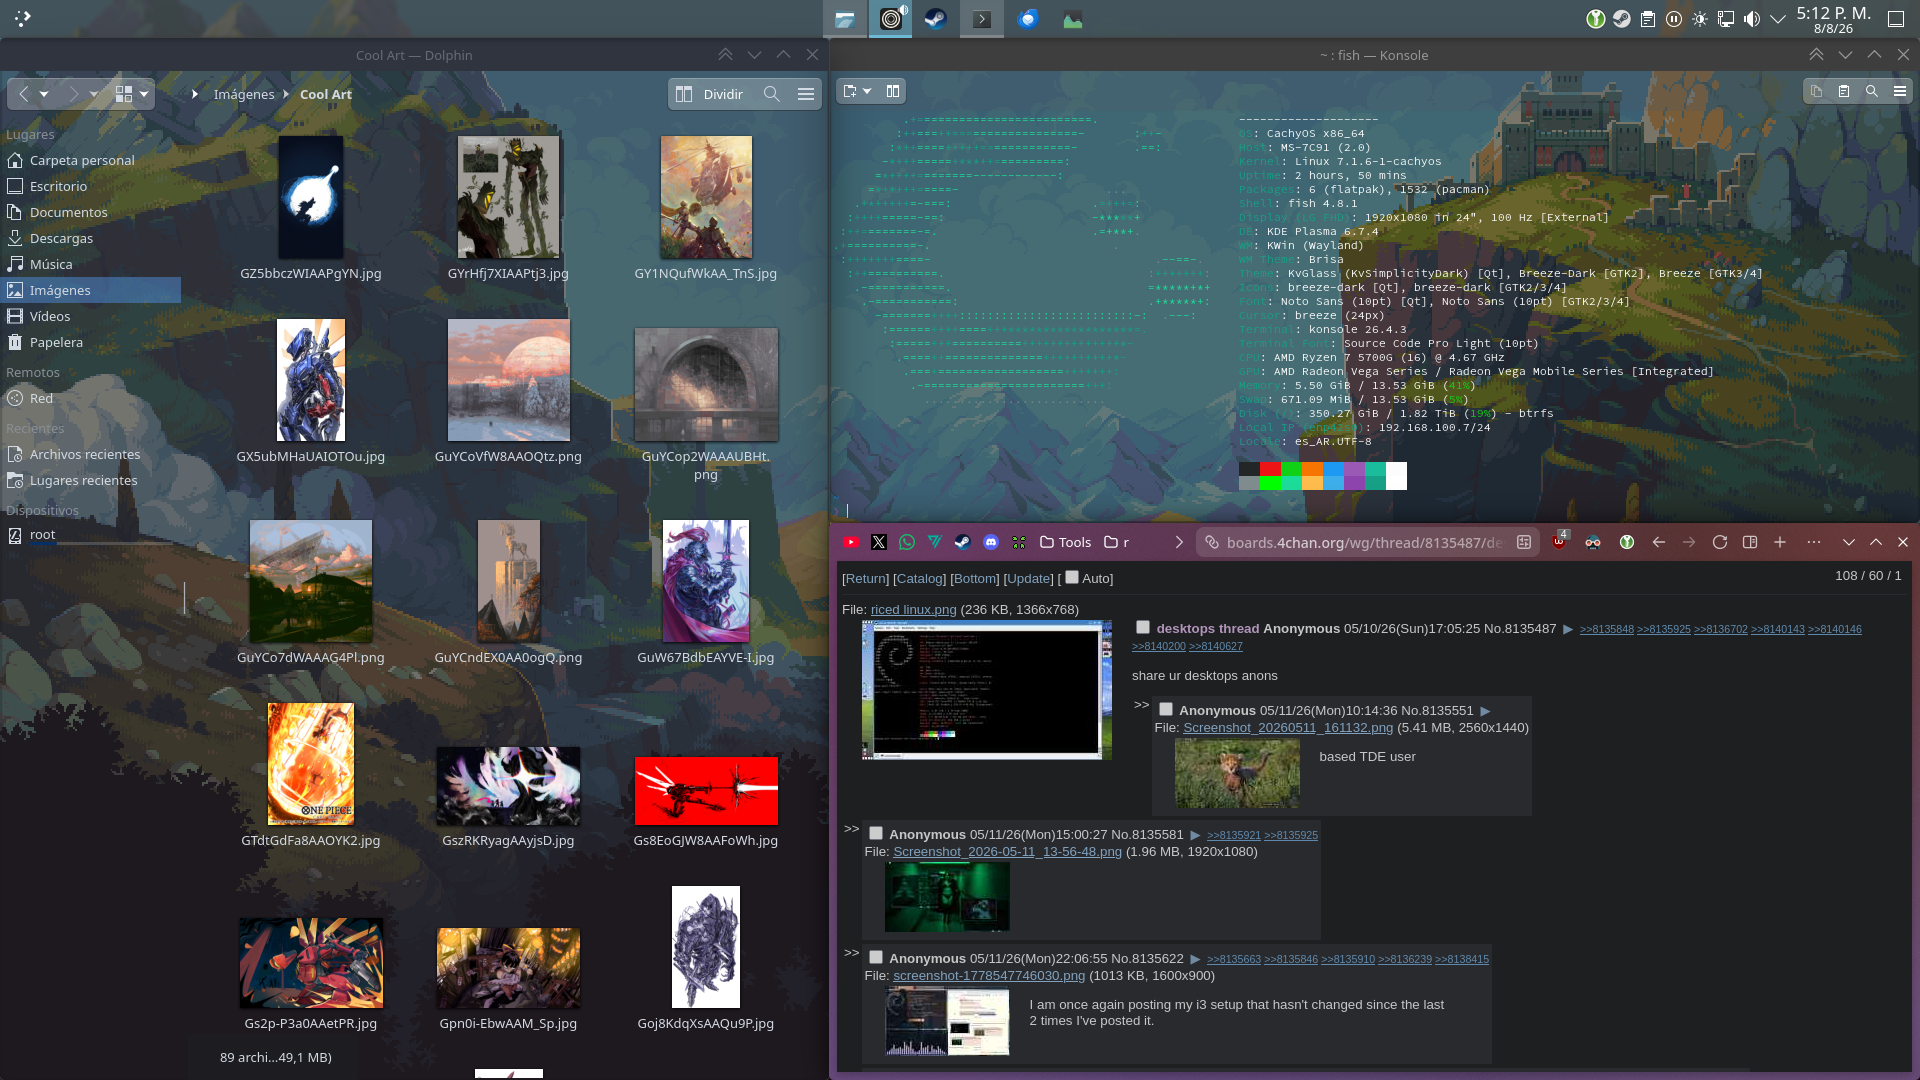The image size is (1920, 1080).
Task: Open the YouTube bookmark in the browser
Action: [851, 542]
